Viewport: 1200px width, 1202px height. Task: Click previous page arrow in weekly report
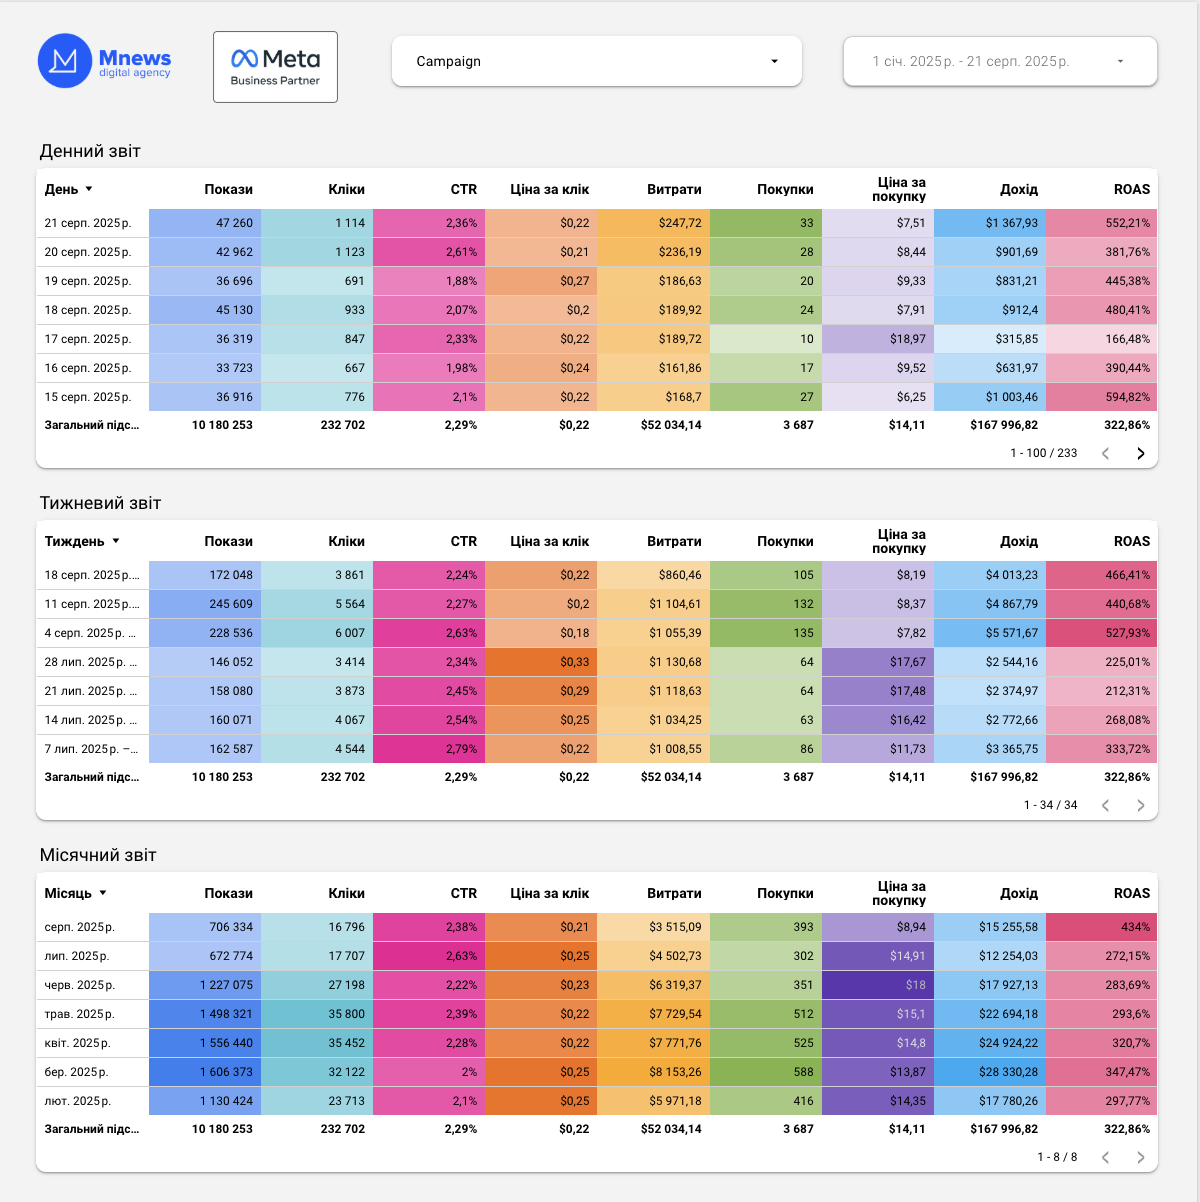(1106, 805)
